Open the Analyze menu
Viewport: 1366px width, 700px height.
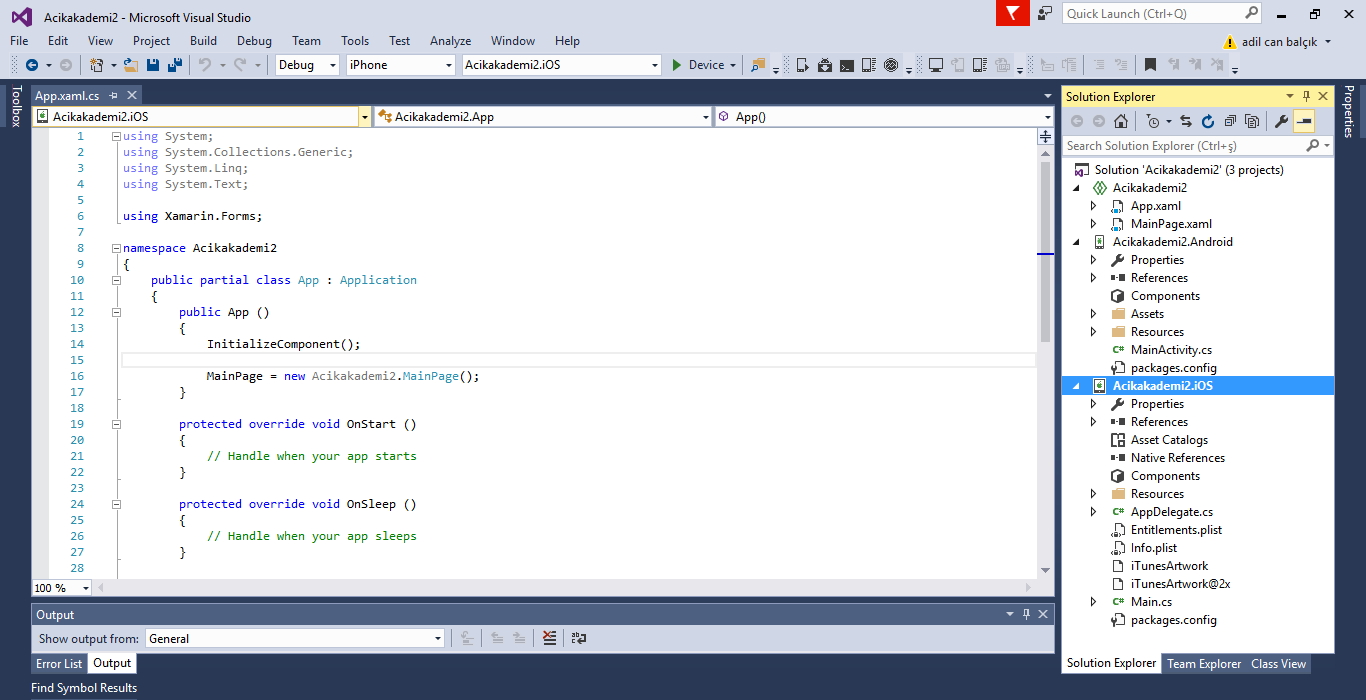point(450,41)
